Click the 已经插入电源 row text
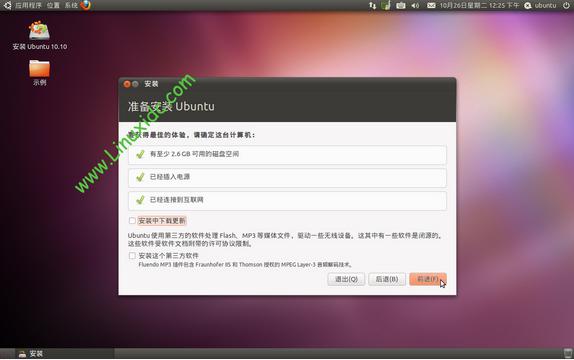Image resolution: width=574 pixels, height=360 pixels. pyautogui.click(x=170, y=177)
